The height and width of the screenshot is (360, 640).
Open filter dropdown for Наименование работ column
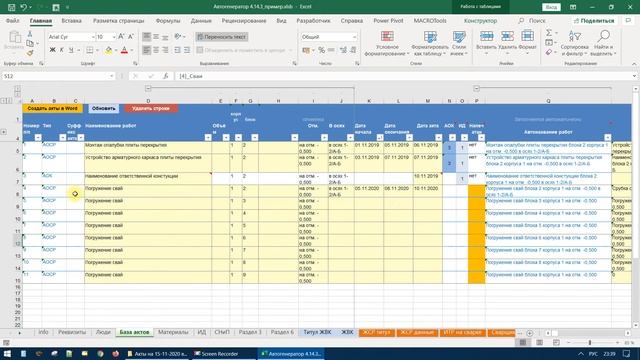coord(208,138)
